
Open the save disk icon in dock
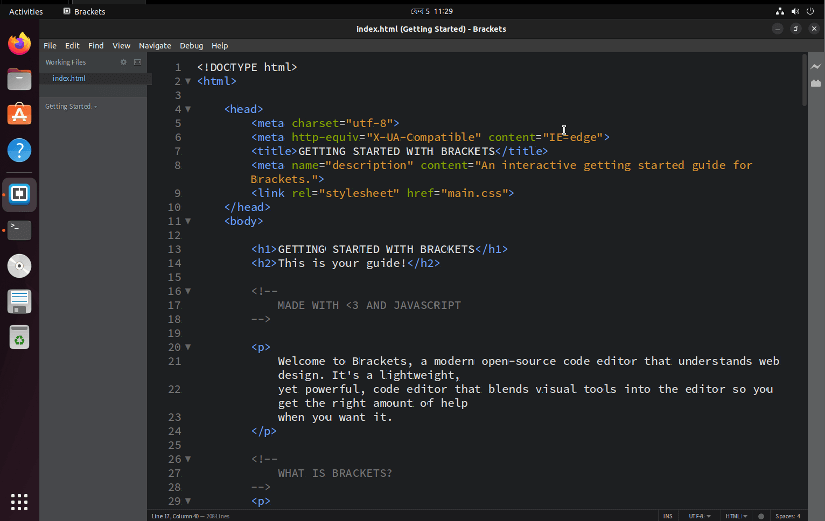point(19,302)
